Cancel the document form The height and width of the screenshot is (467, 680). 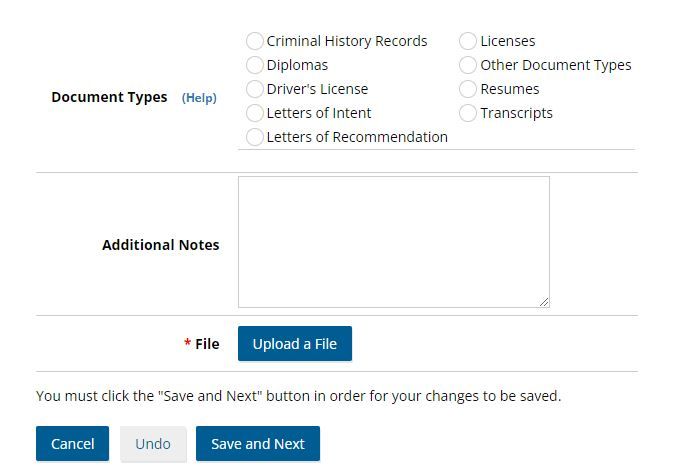click(72, 444)
